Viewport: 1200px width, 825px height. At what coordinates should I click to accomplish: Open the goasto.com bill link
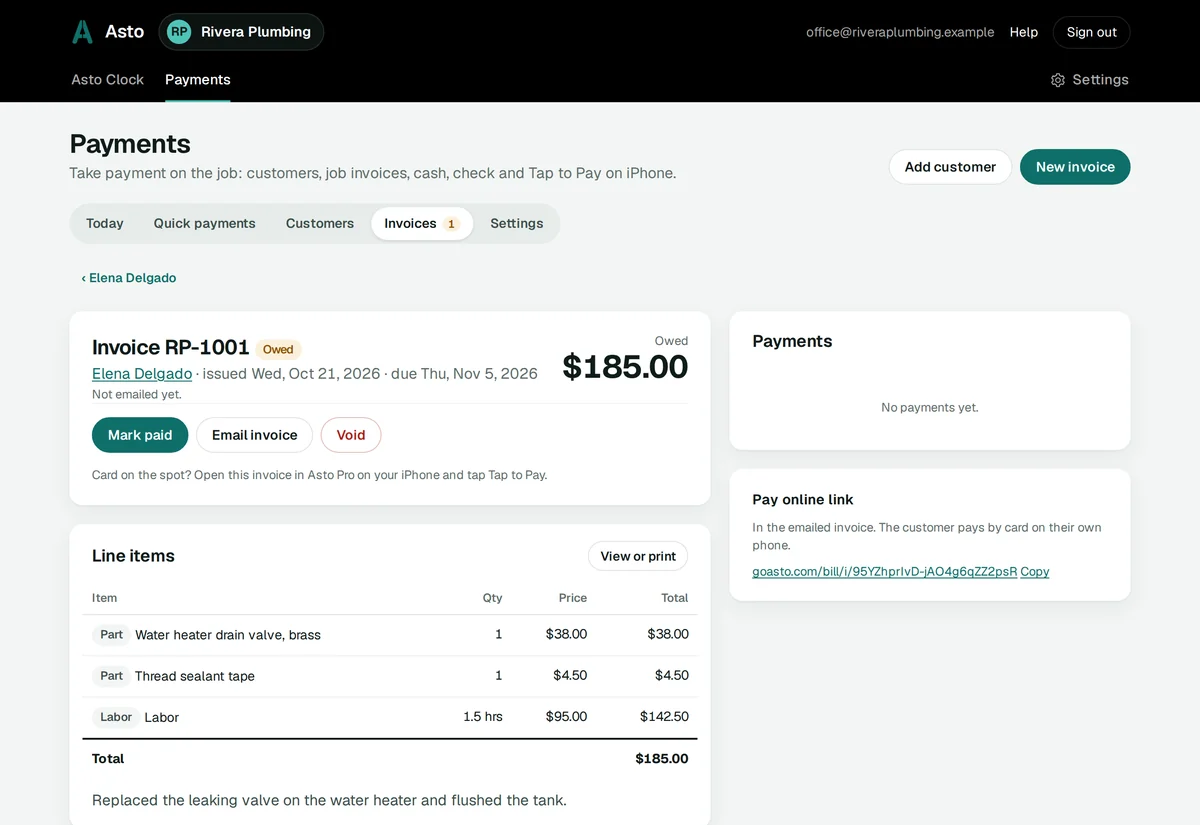pyautogui.click(x=884, y=572)
